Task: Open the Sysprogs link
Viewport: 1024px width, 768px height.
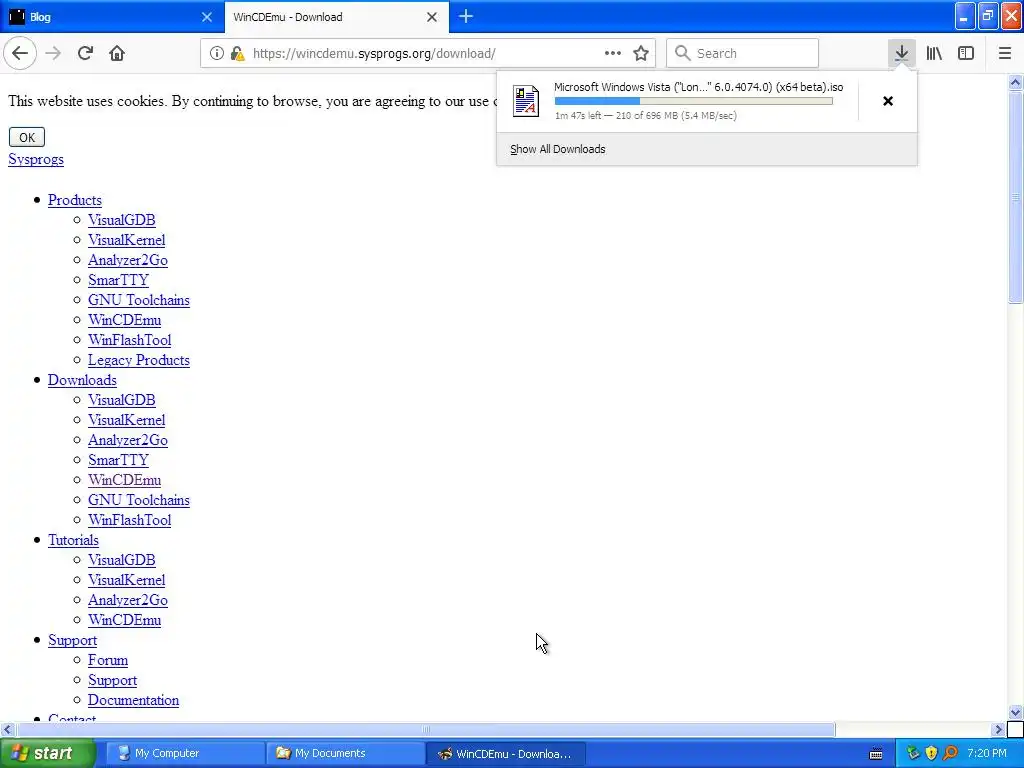Action: point(36,159)
